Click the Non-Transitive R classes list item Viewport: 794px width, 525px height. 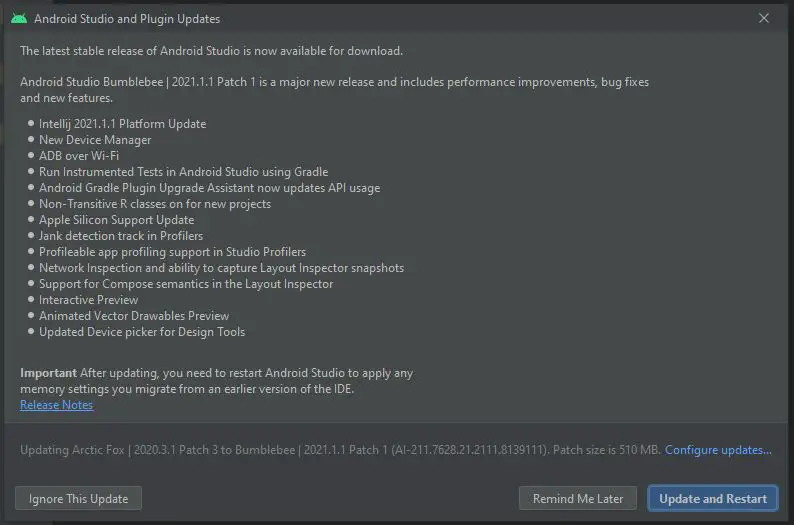coord(155,204)
